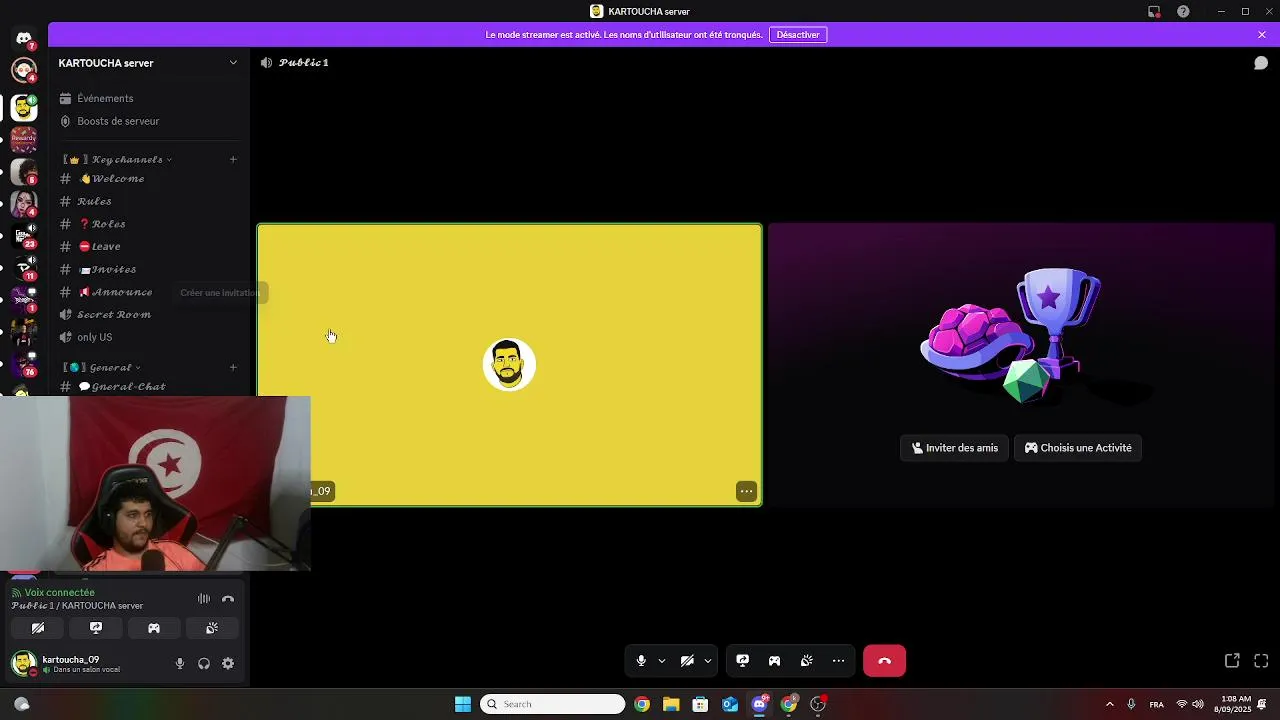The height and width of the screenshot is (720, 1280).
Task: Mute microphone in call control bar
Action: coord(641,661)
